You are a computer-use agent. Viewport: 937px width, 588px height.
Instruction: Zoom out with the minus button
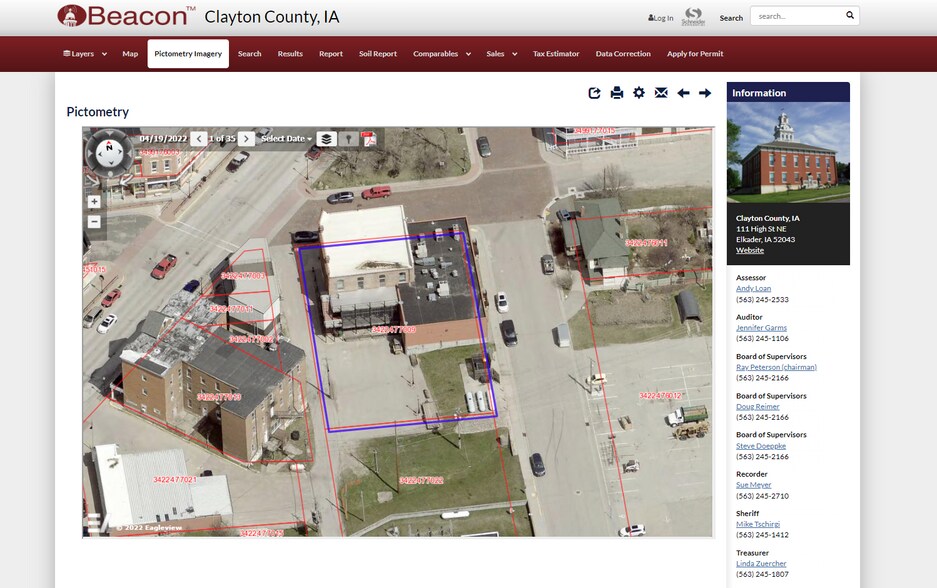coord(94,221)
